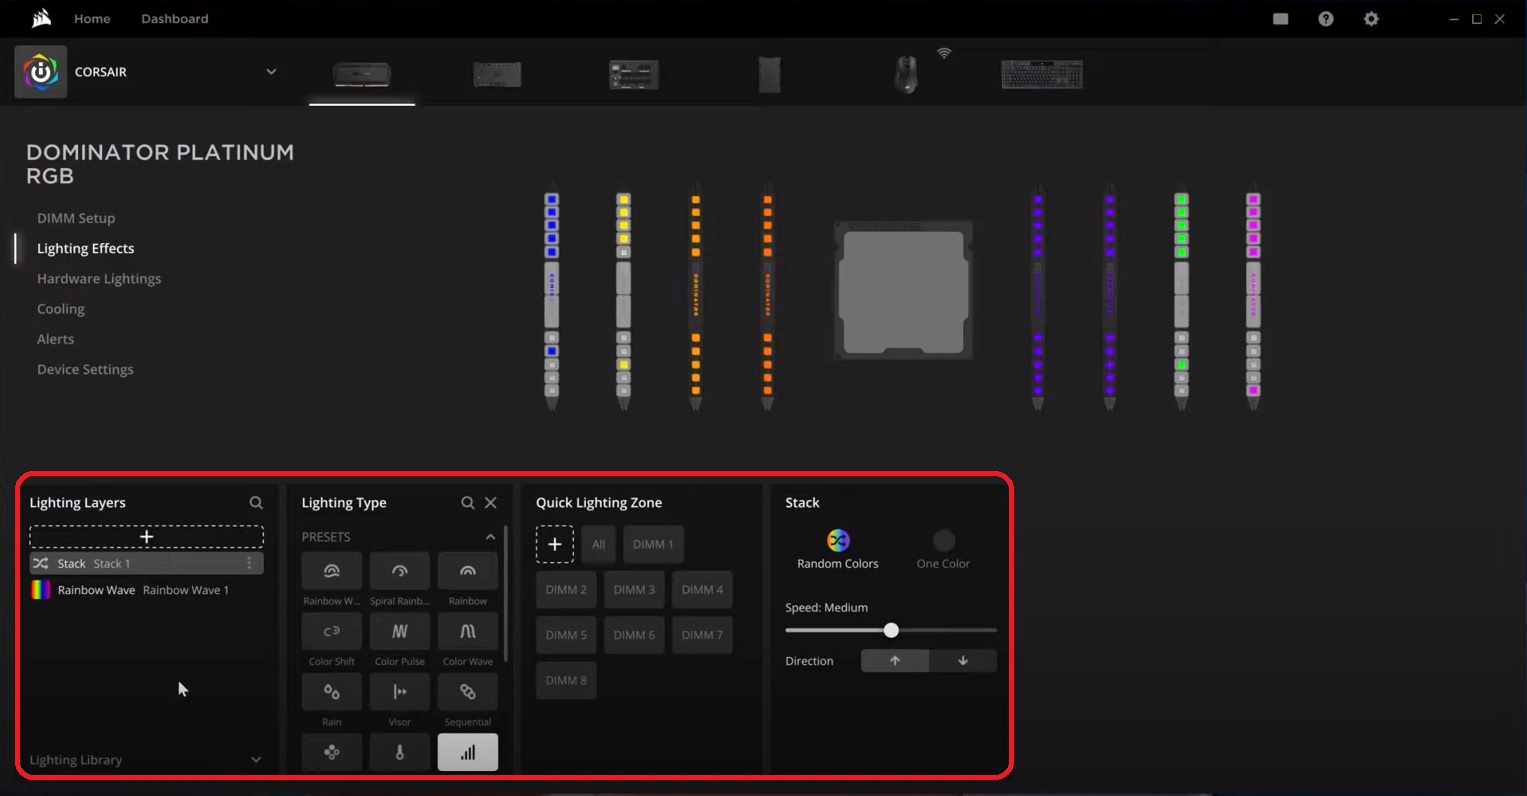Select DIMM 3 lighting zone
The image size is (1527, 796).
click(x=634, y=590)
